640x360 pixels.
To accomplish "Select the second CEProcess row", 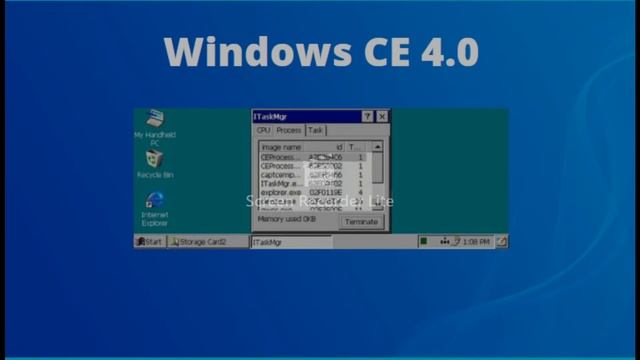I will click(312, 166).
